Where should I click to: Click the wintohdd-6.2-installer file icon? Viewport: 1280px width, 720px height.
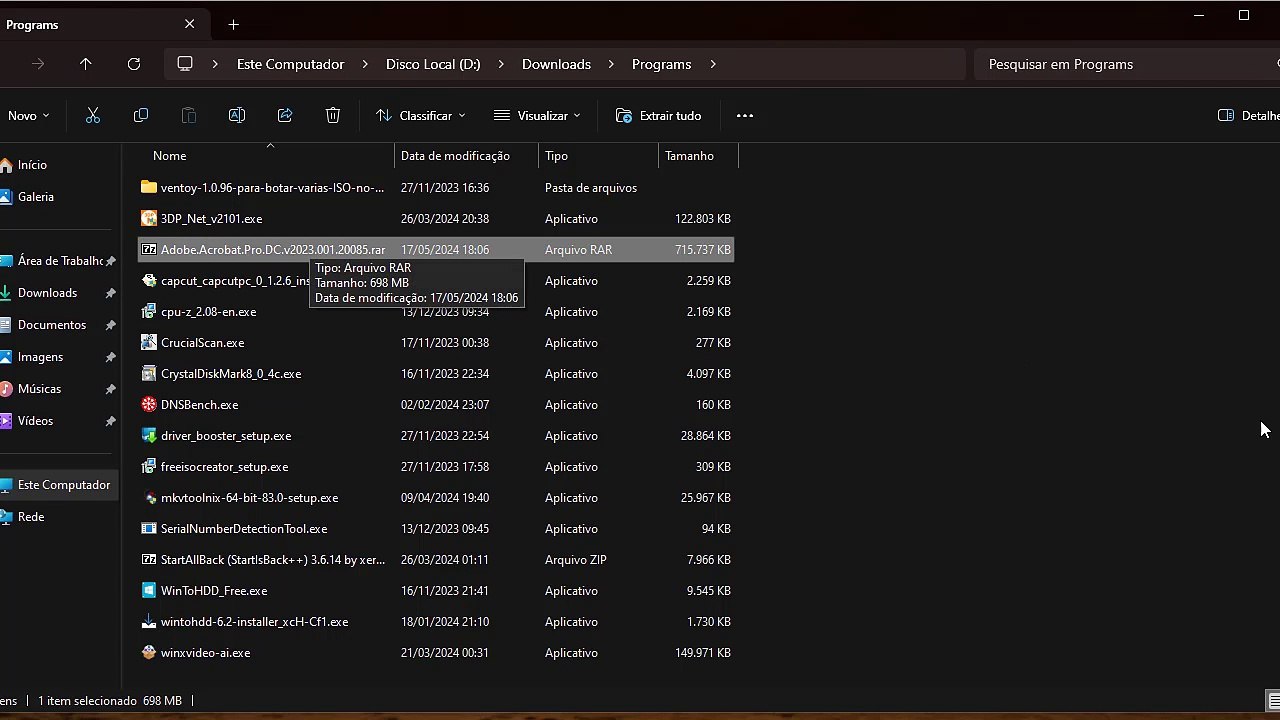click(149, 622)
